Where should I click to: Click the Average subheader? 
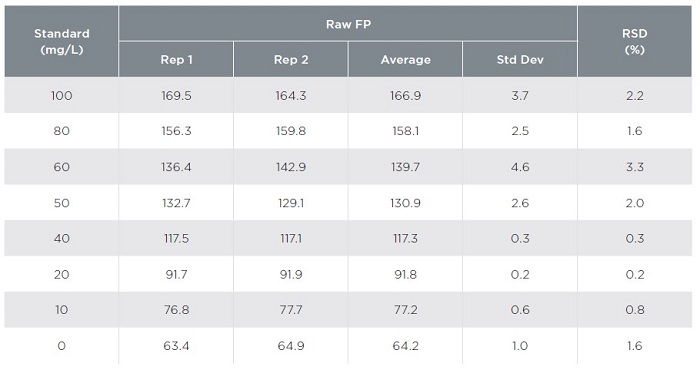[x=405, y=59]
